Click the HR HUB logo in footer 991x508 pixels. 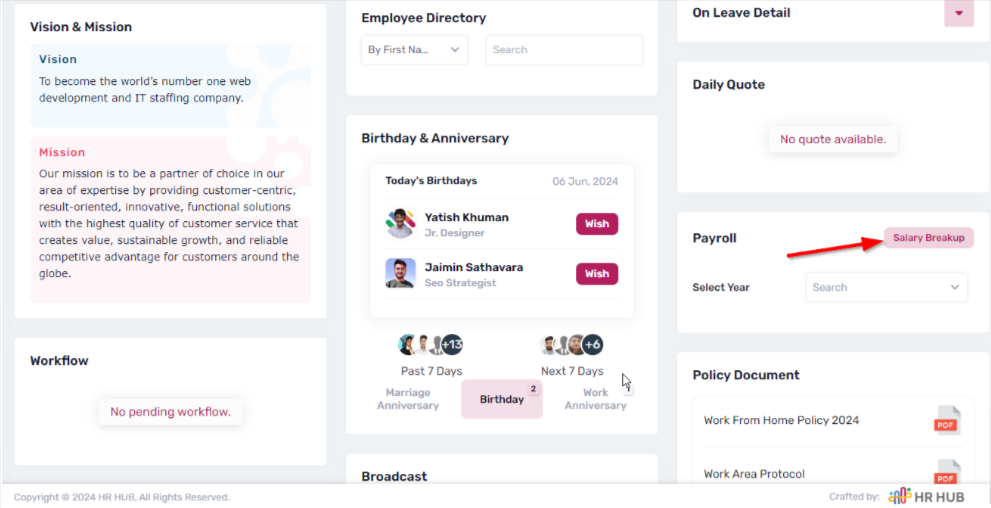926,496
